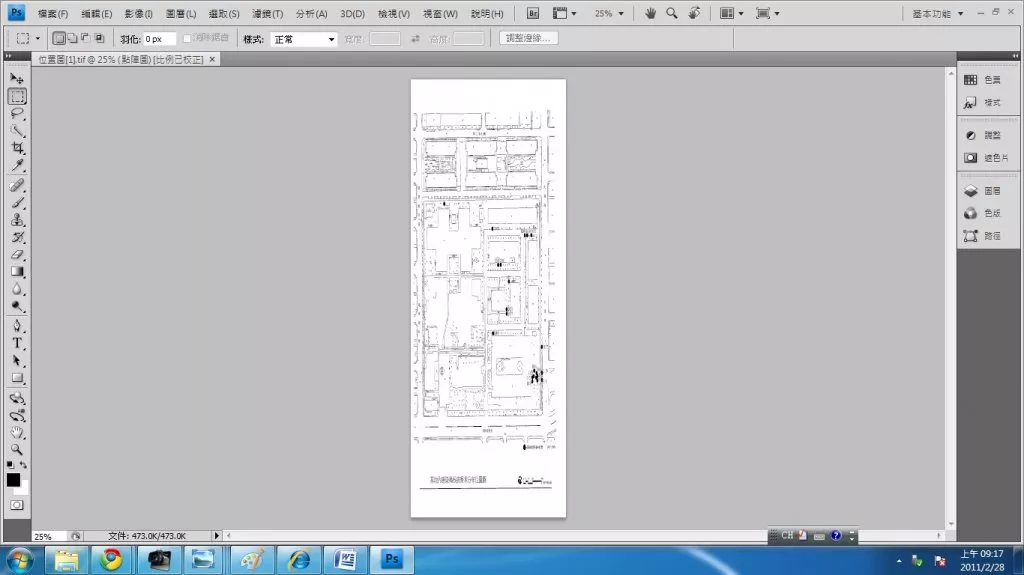Screen dimensions: 1024x575
Task: Open the 濾鏡(T) menu
Action: tap(268, 14)
